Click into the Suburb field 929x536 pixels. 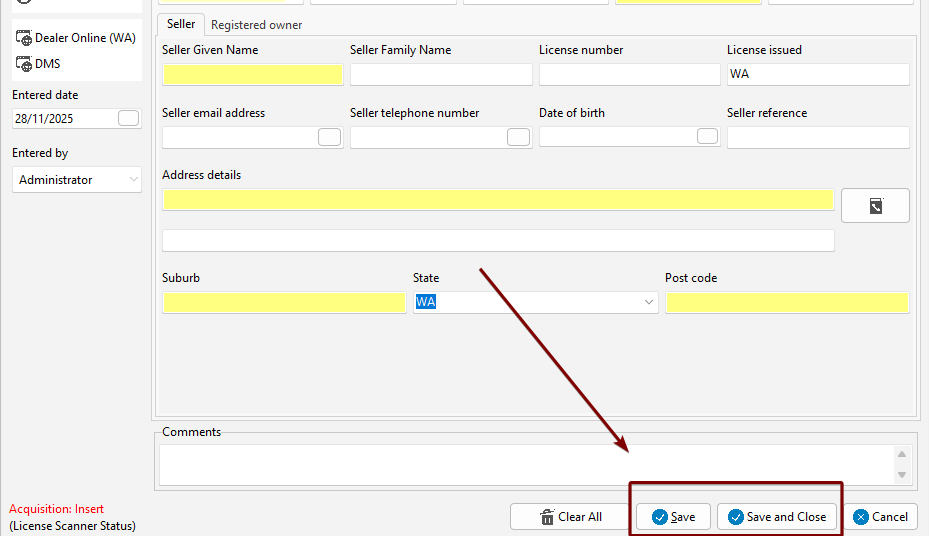pyautogui.click(x=284, y=302)
